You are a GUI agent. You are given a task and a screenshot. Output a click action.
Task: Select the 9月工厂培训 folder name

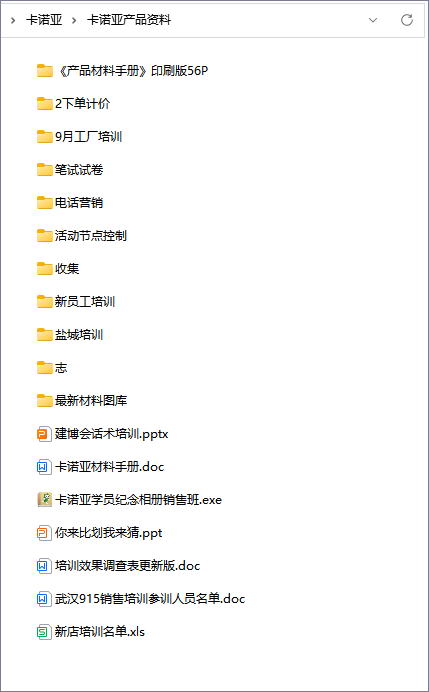point(88,137)
